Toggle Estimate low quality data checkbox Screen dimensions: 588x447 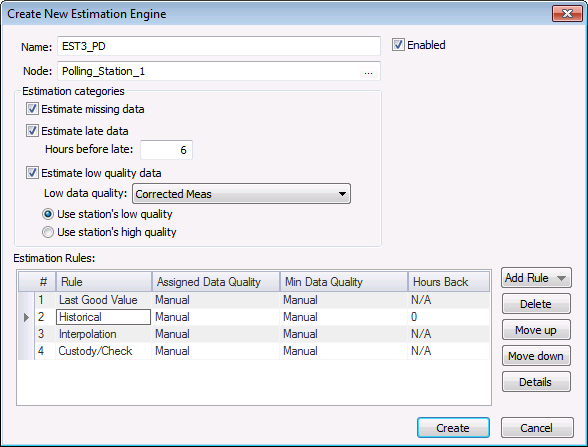point(32,173)
